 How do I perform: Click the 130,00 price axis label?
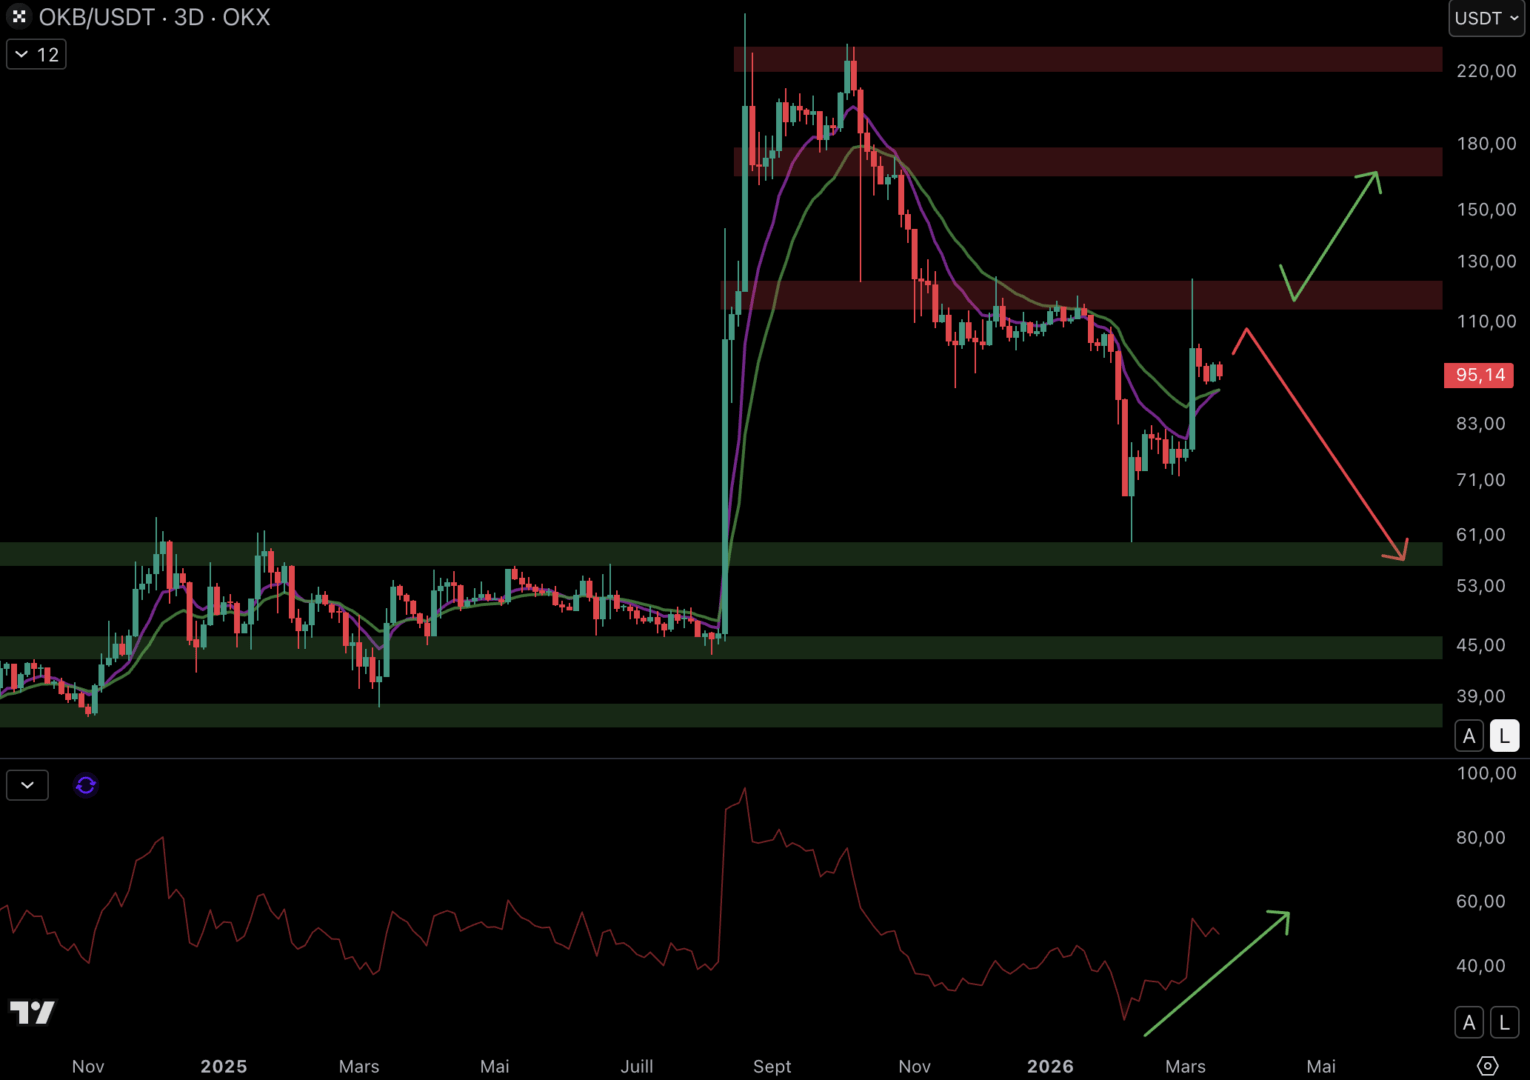tap(1486, 262)
